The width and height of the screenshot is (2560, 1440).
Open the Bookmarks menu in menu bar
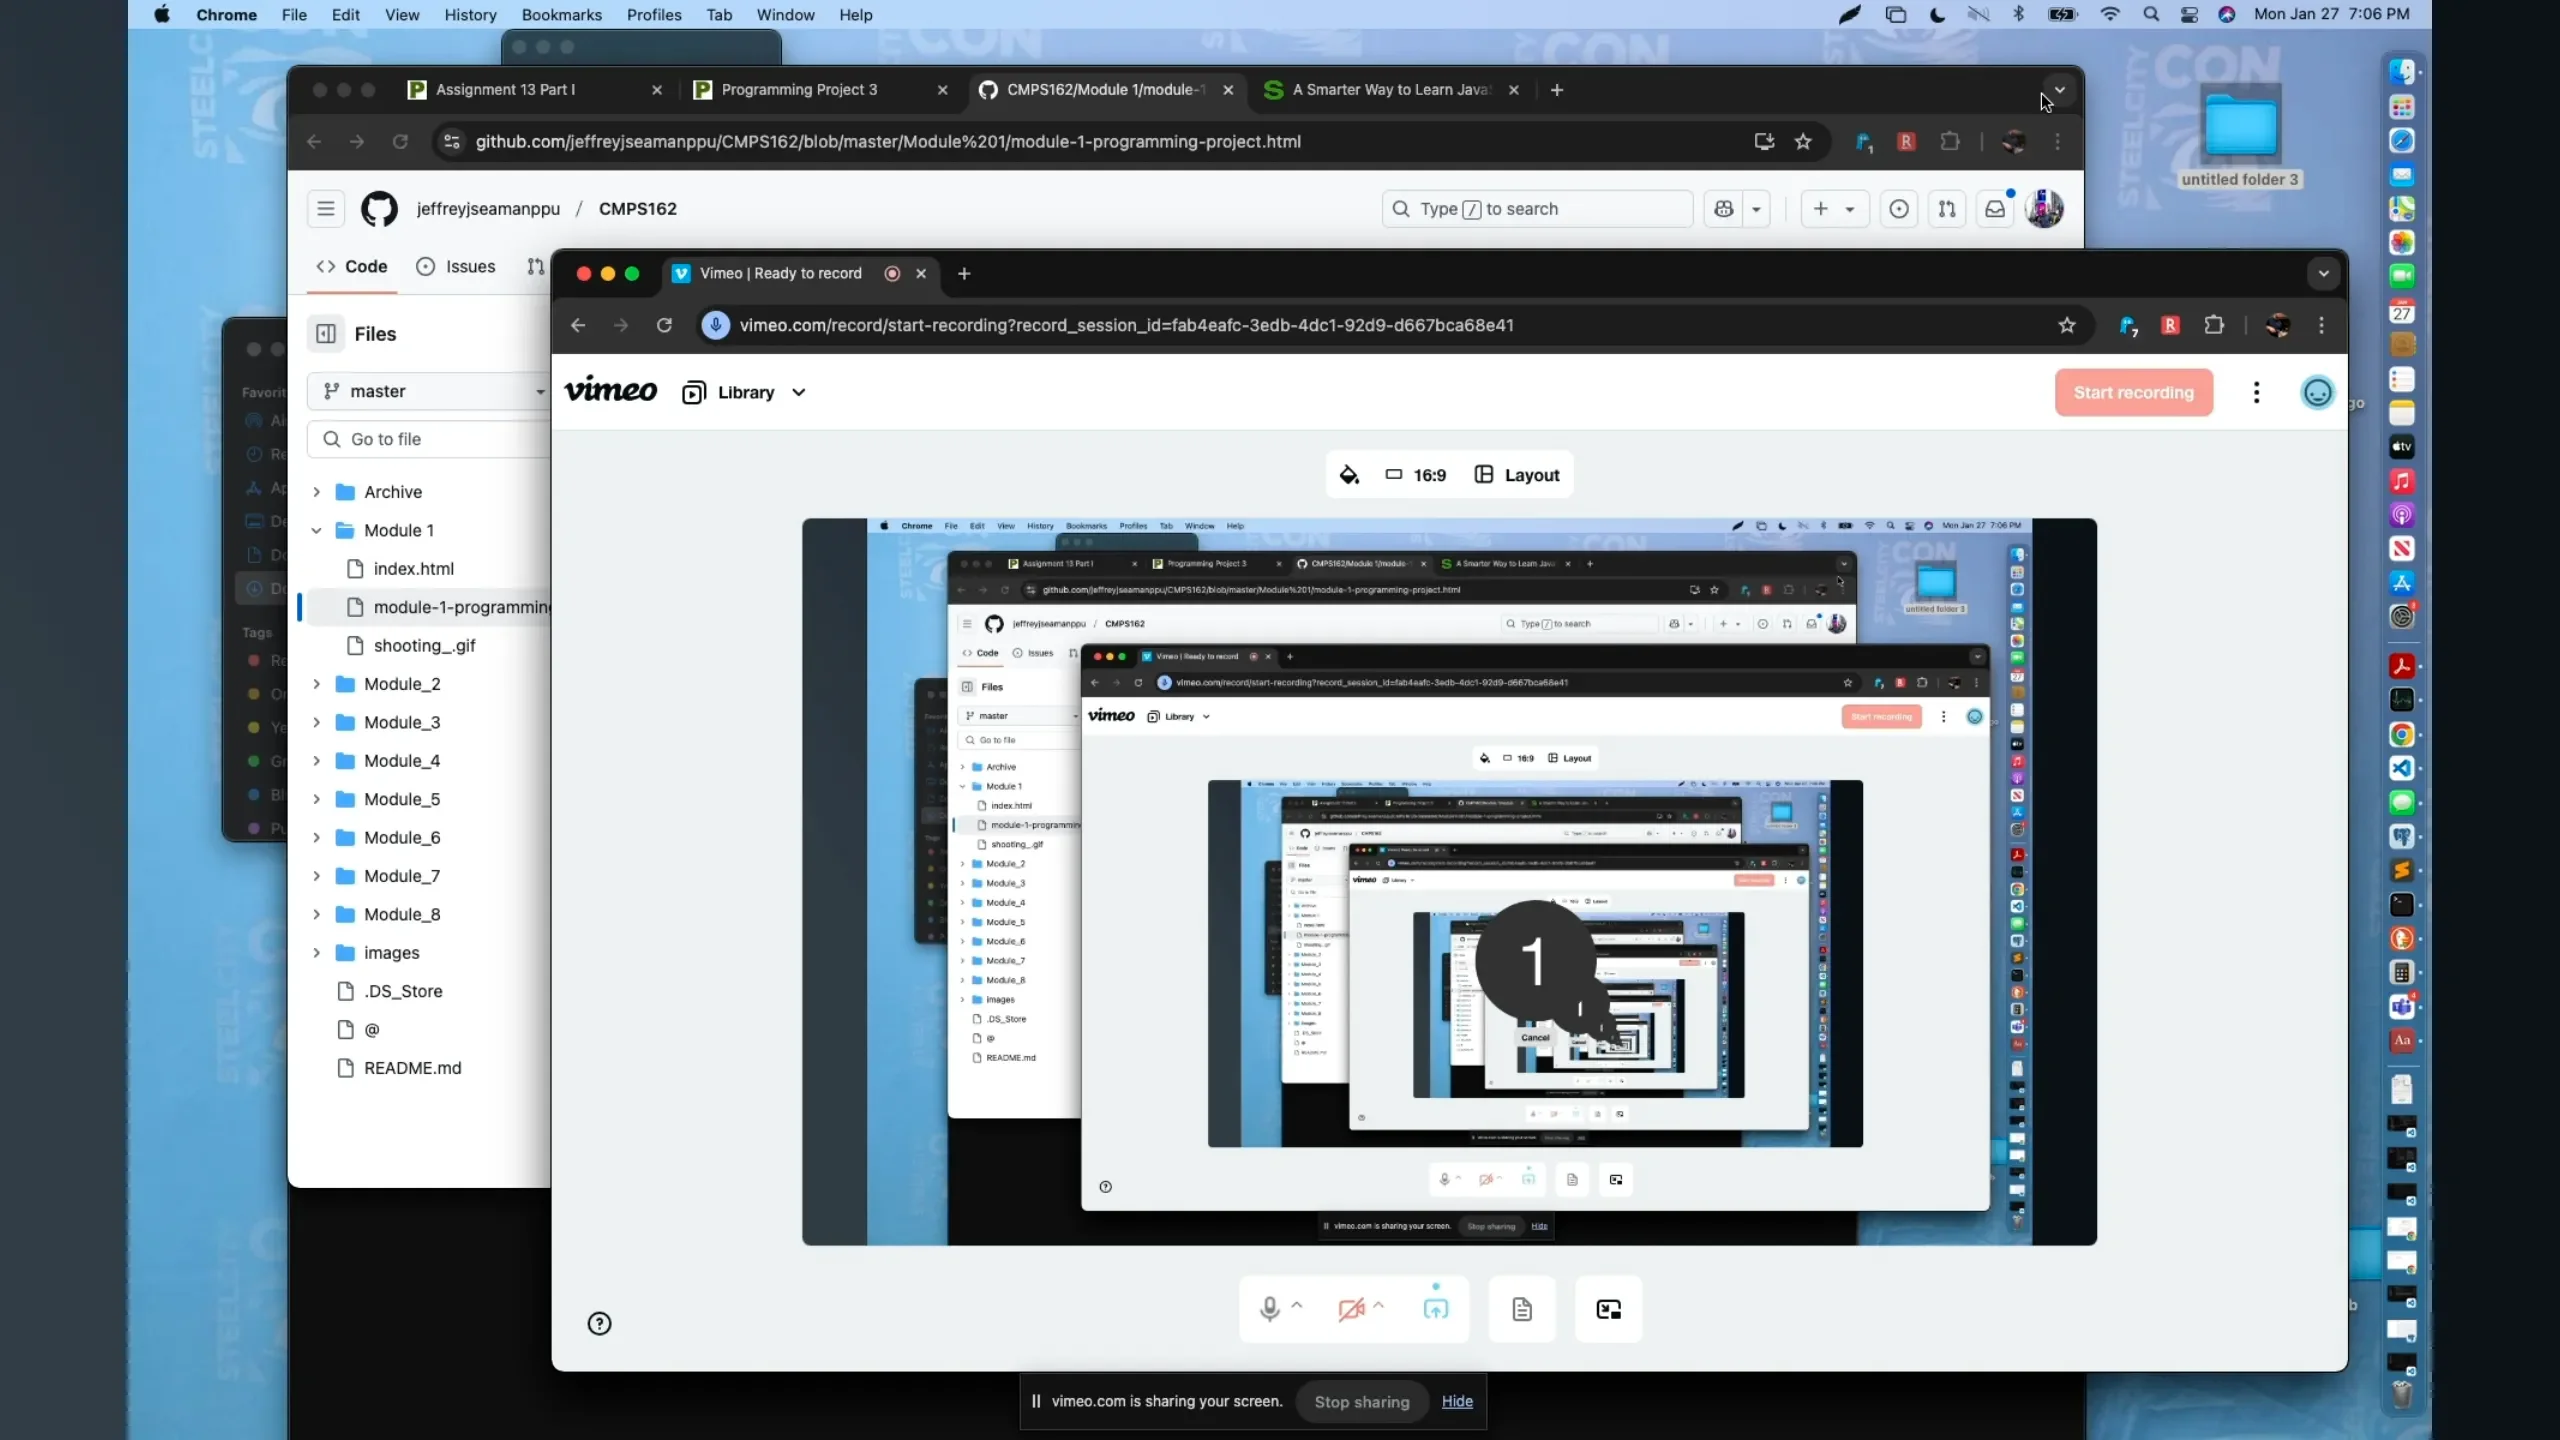(561, 15)
